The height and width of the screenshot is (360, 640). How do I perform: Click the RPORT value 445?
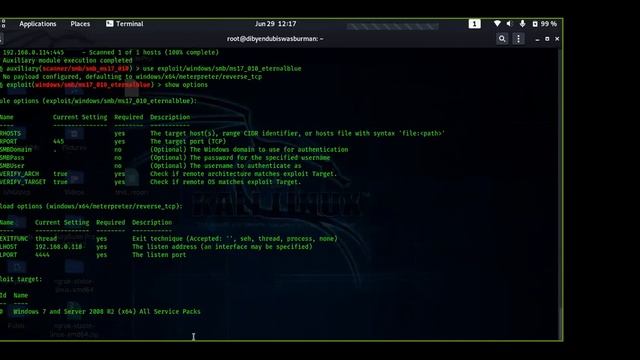click(58, 142)
